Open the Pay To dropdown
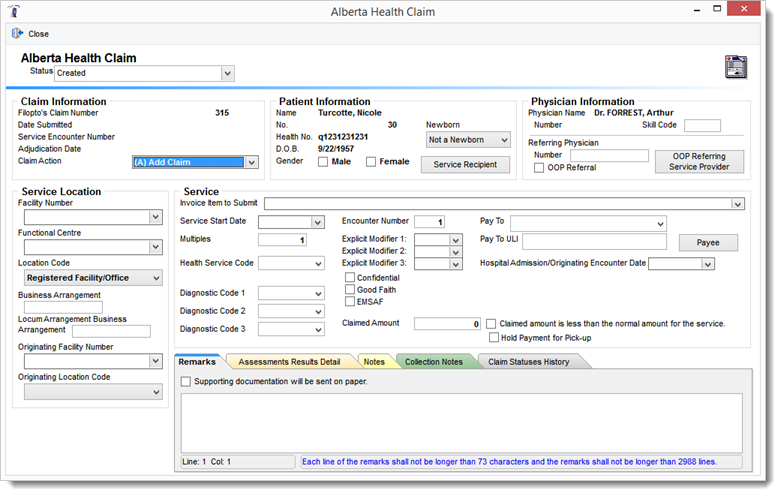Viewport: 781px width, 496px height. coord(660,224)
